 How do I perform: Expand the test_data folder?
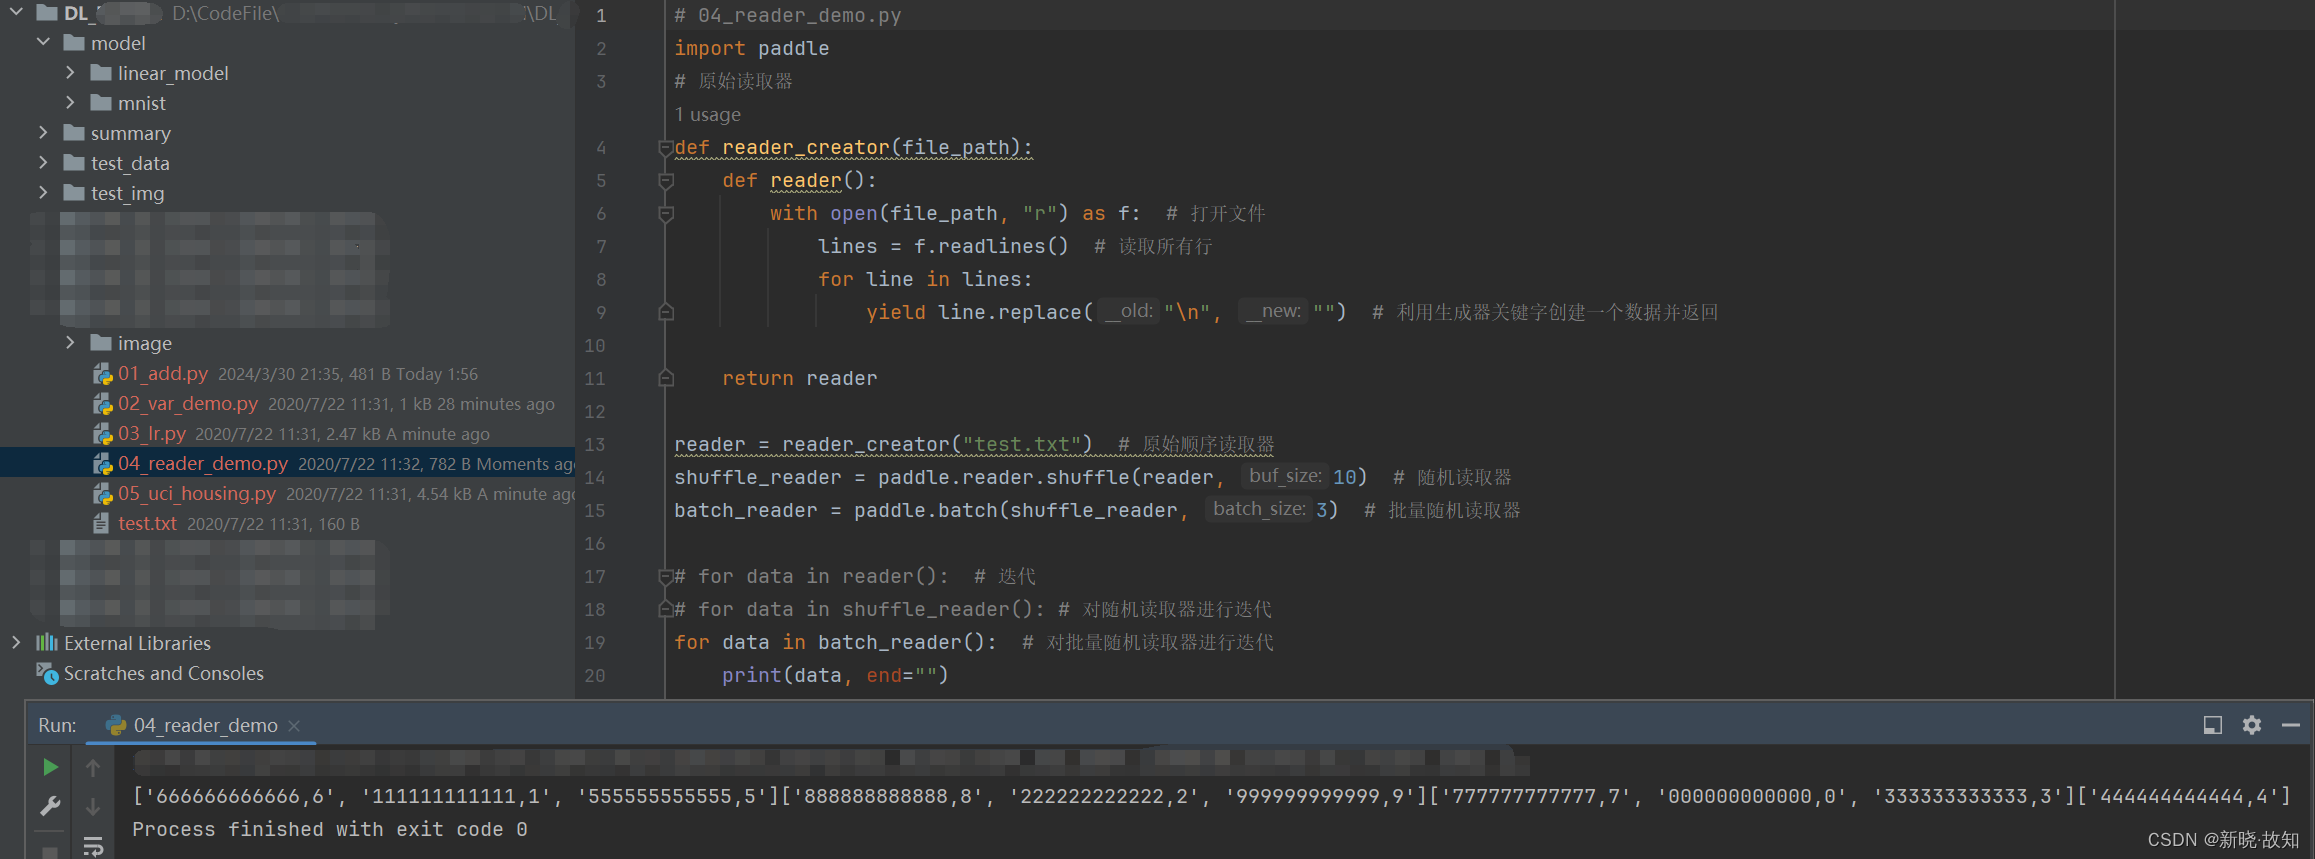(x=43, y=162)
